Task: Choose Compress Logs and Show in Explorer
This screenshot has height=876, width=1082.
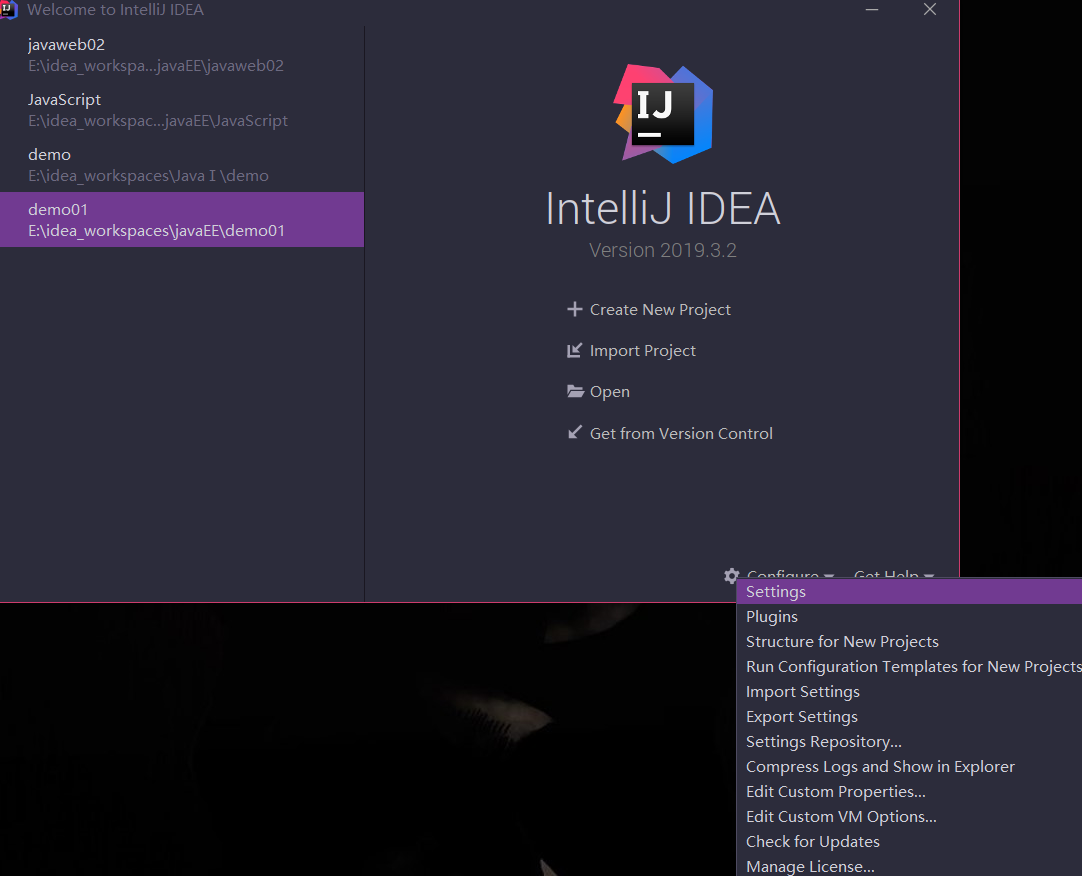Action: pos(909,766)
